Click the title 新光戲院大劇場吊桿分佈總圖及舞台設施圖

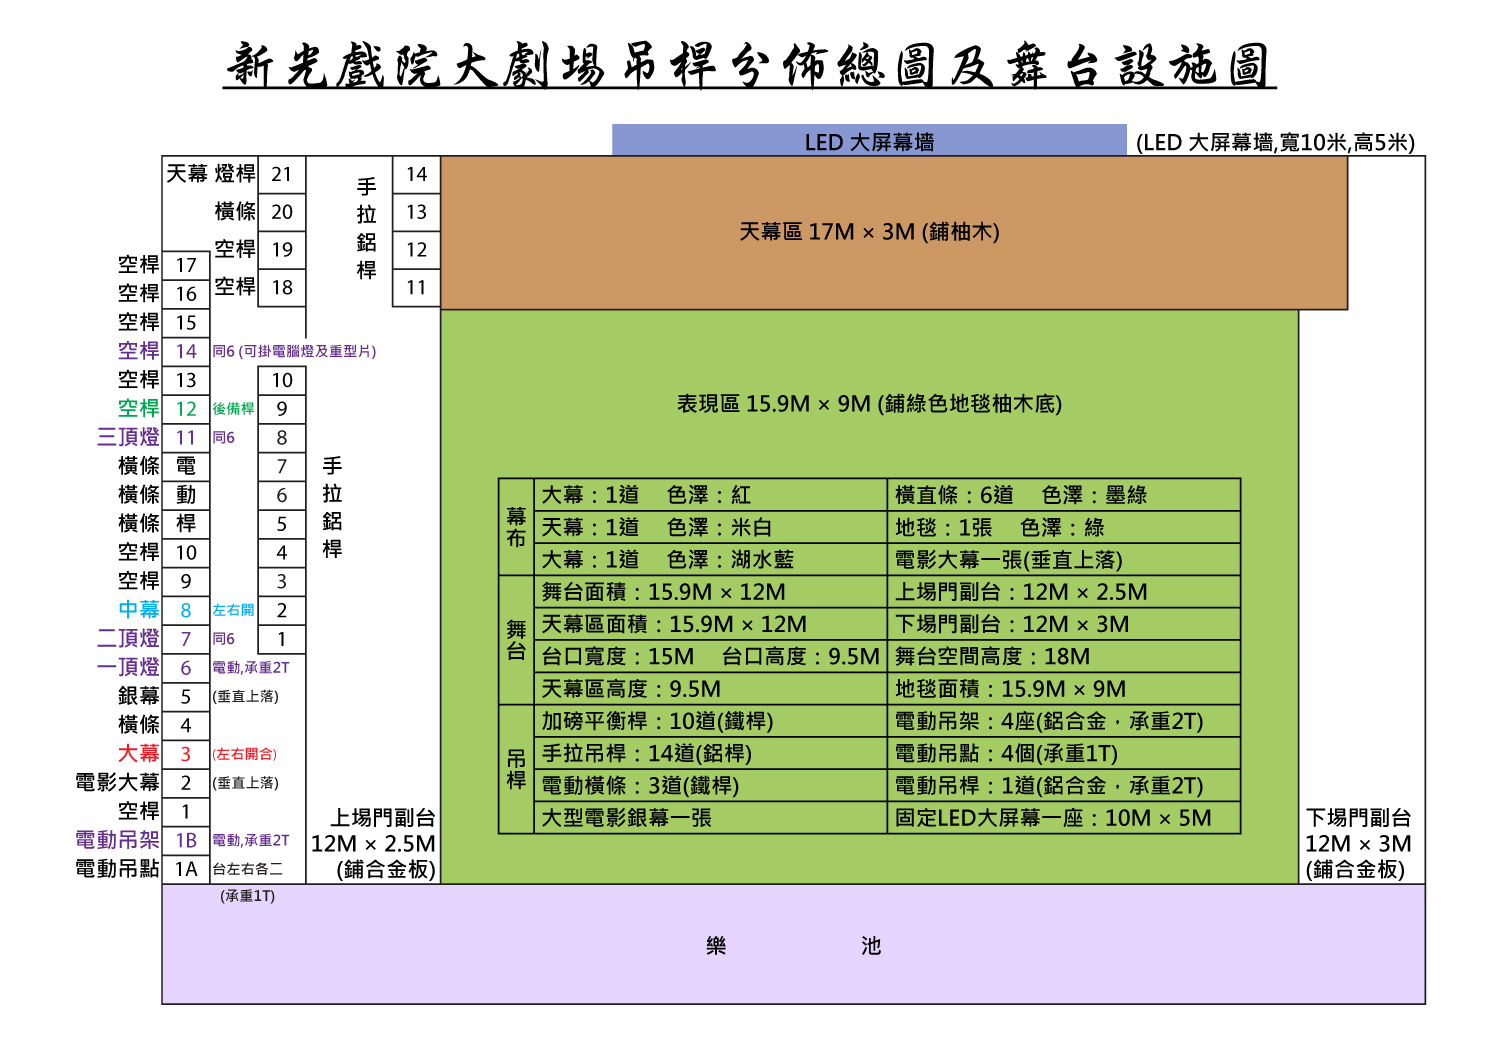750,66
